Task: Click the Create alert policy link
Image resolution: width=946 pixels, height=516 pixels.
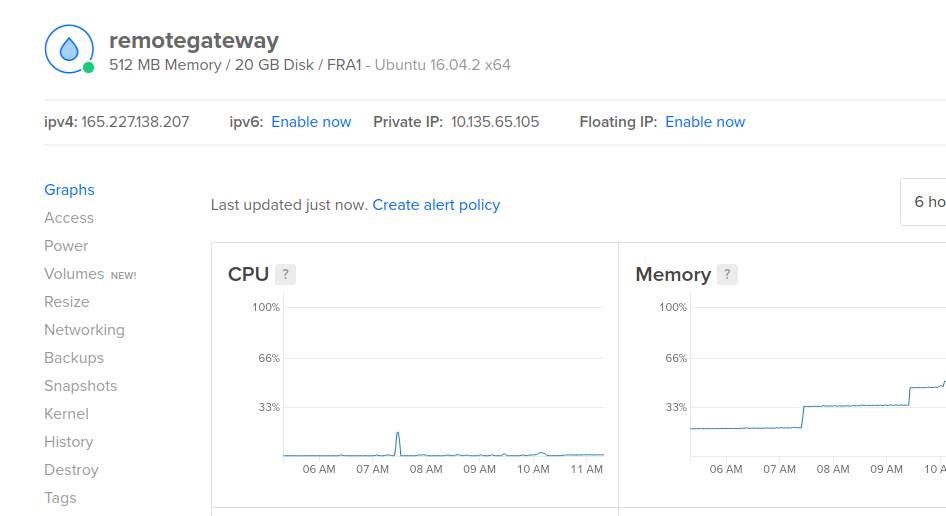Action: pyautogui.click(x=436, y=205)
